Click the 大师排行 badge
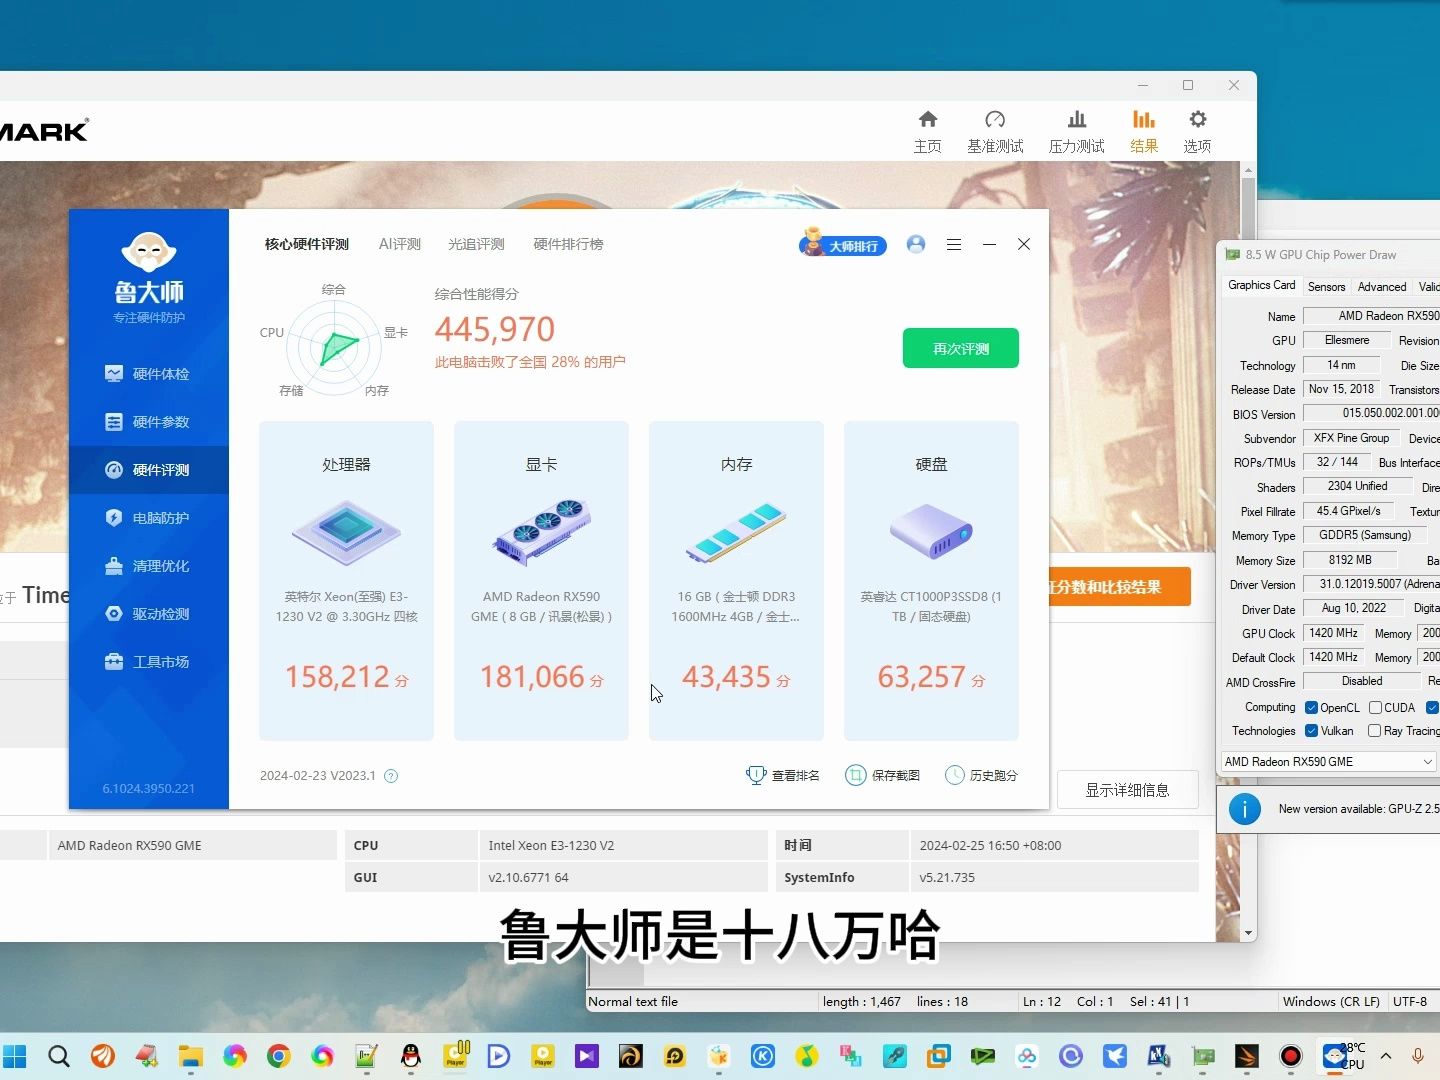Viewport: 1440px width, 1080px height. pos(843,244)
